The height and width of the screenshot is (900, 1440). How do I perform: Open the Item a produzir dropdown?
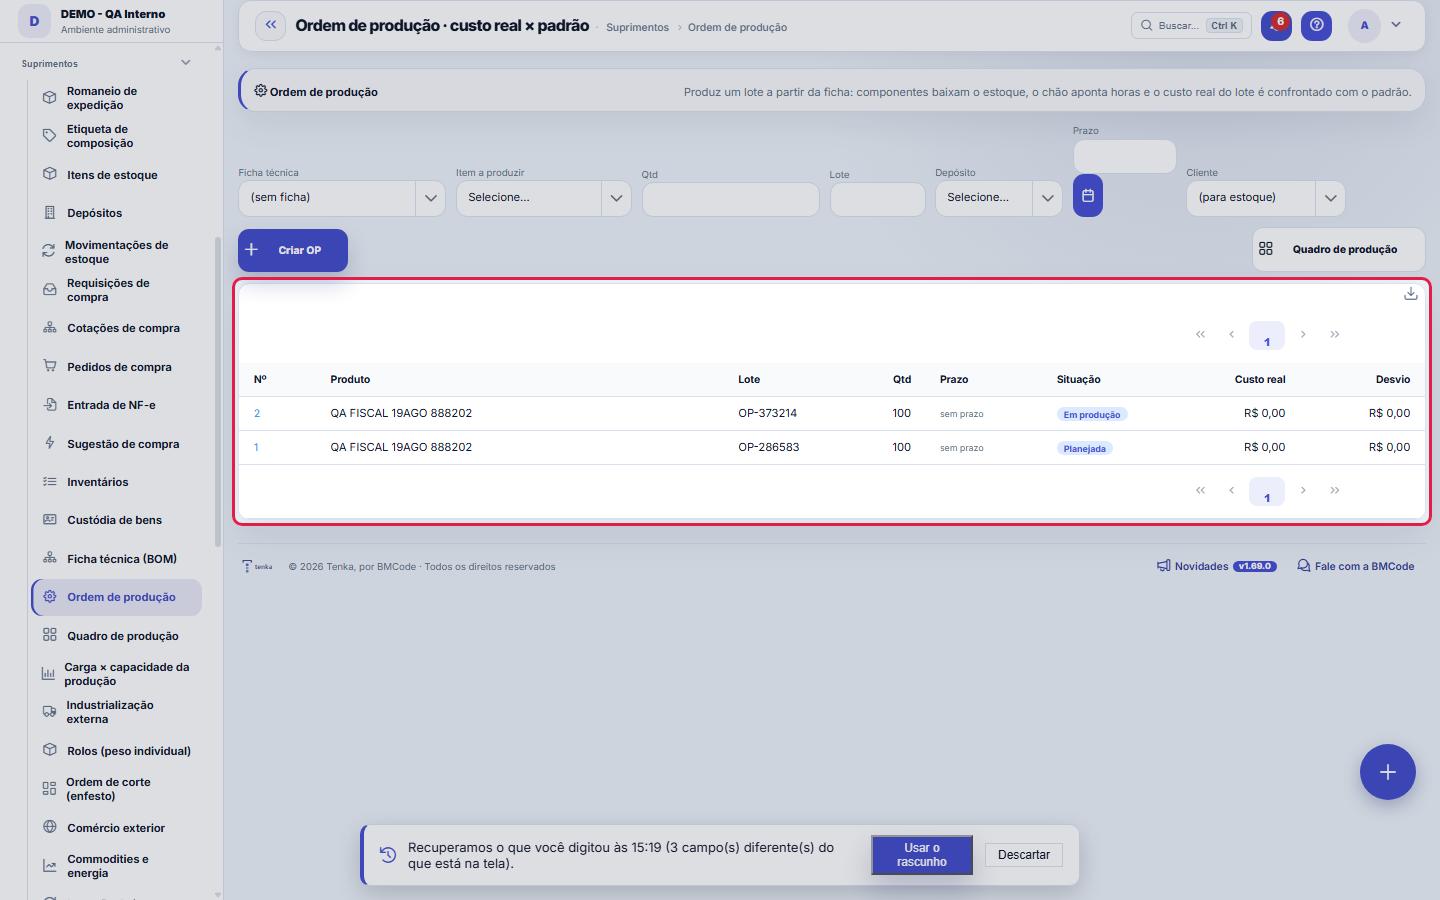(x=543, y=198)
